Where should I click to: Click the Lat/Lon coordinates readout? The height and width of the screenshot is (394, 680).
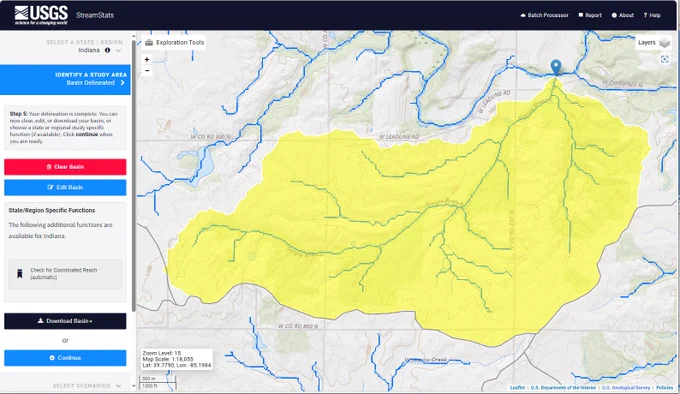pos(177,365)
